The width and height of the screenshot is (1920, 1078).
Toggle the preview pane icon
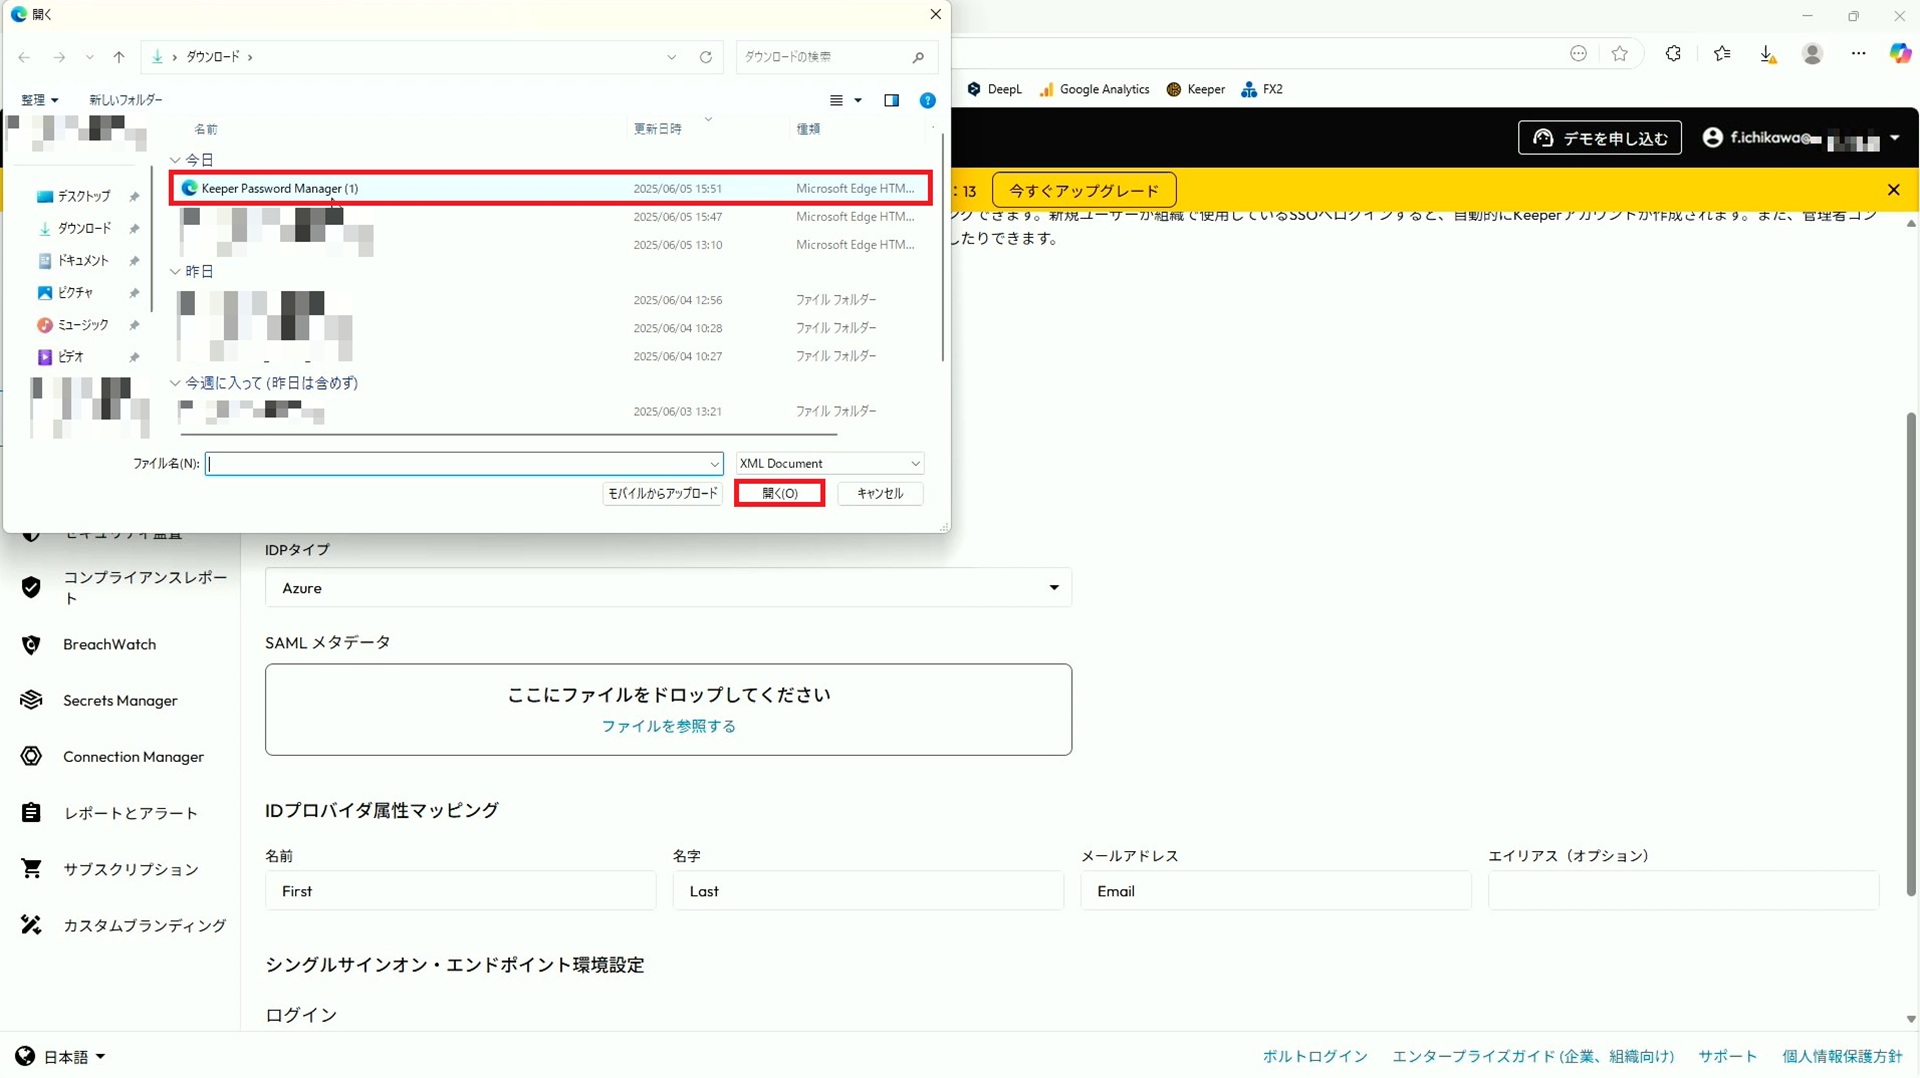(891, 100)
